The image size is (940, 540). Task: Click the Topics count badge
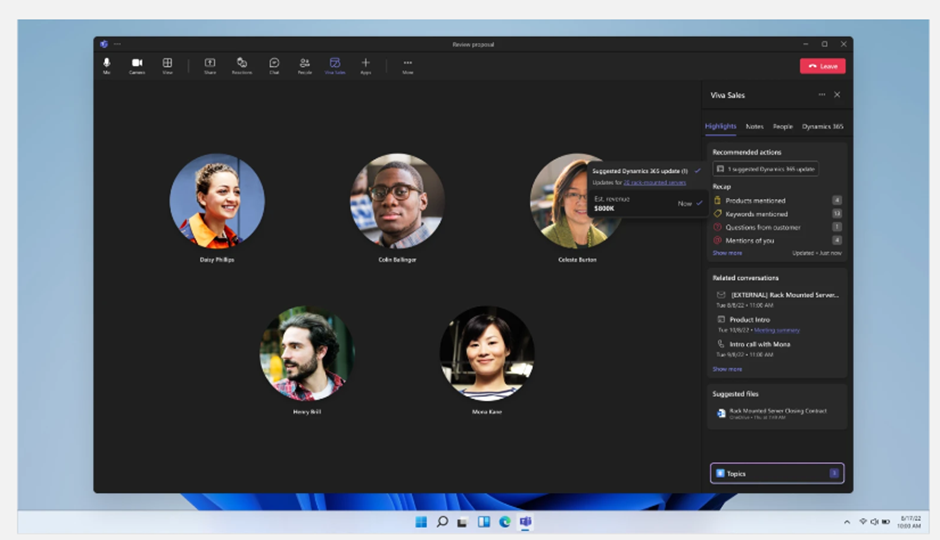[834, 473]
